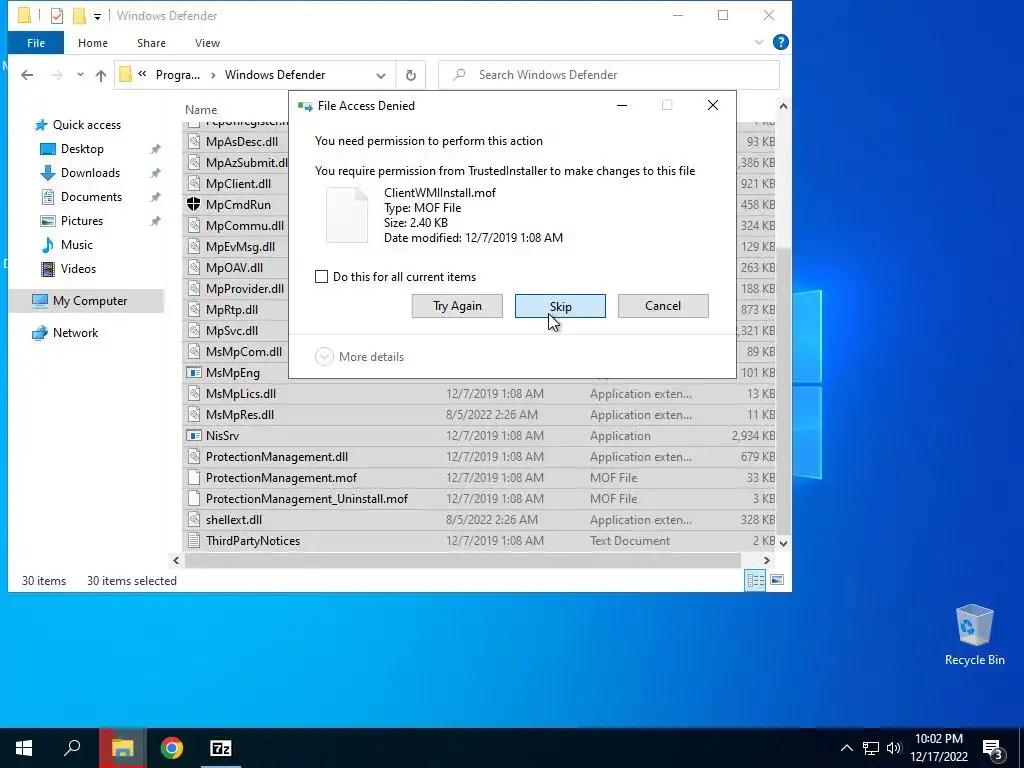Switch to the Share ribbon tab
This screenshot has width=1024, height=768.
[x=151, y=43]
